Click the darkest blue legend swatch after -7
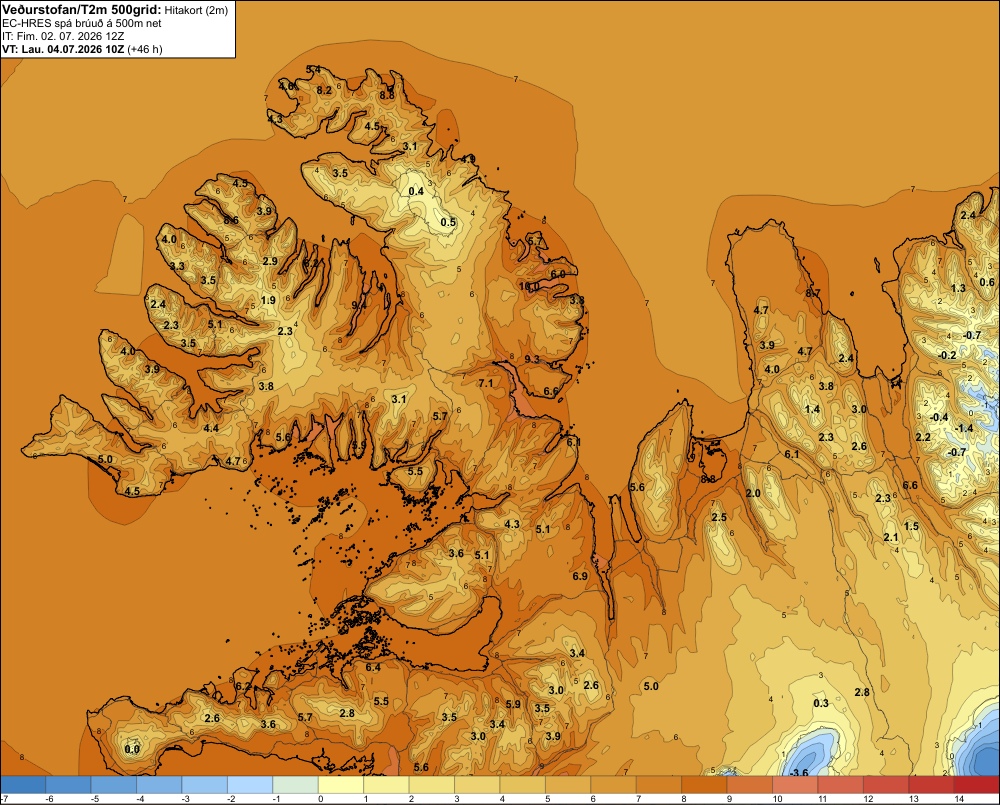 (x=23, y=785)
